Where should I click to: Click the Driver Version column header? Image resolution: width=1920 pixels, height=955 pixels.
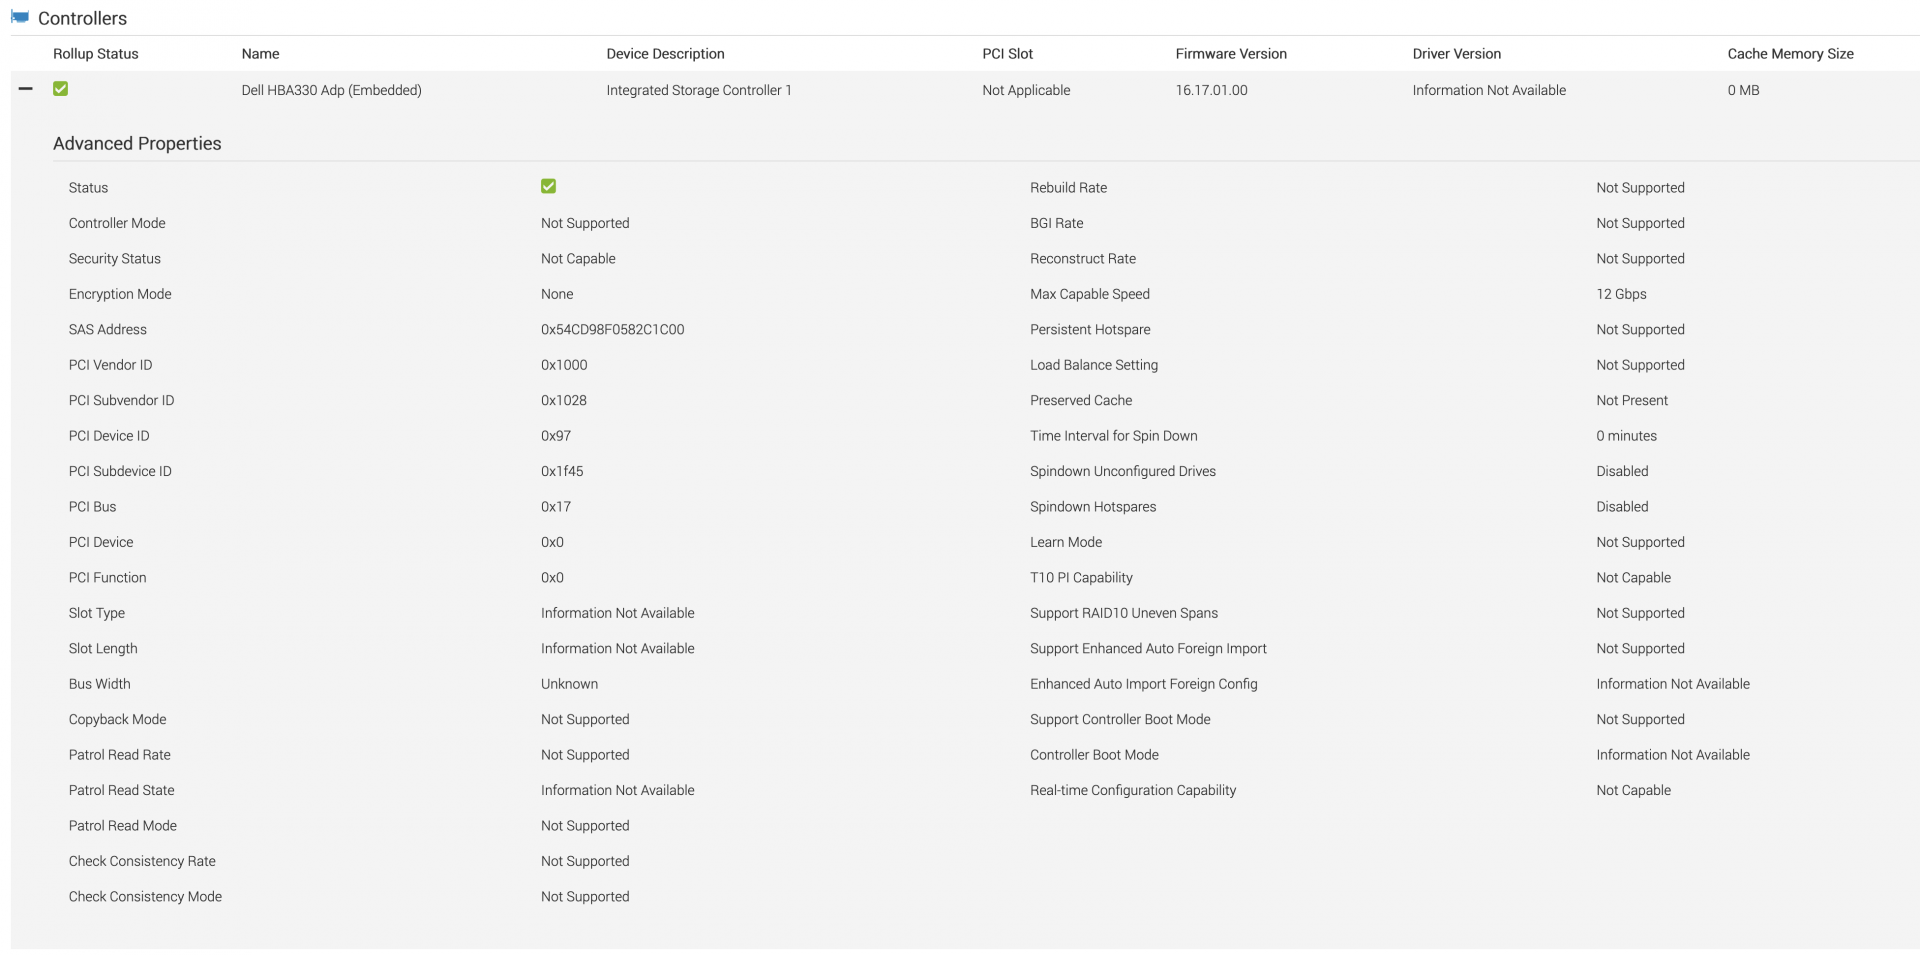click(1456, 54)
